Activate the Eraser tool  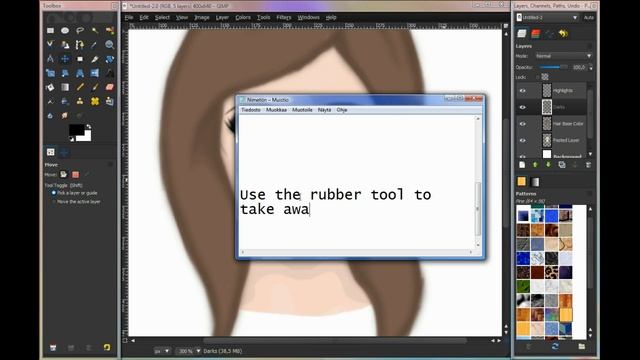(109, 87)
